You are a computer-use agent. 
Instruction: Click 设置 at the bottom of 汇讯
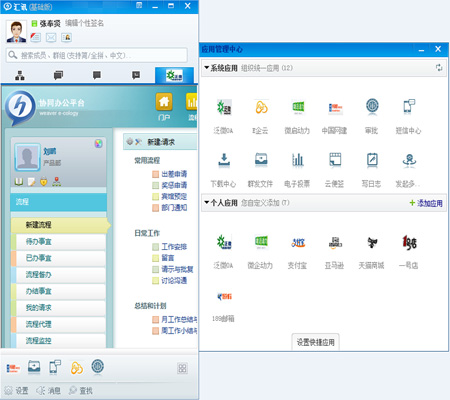17,390
